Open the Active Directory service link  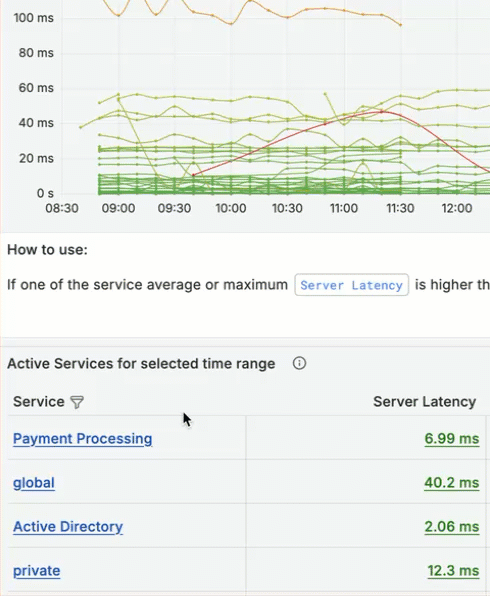pyautogui.click(x=68, y=527)
